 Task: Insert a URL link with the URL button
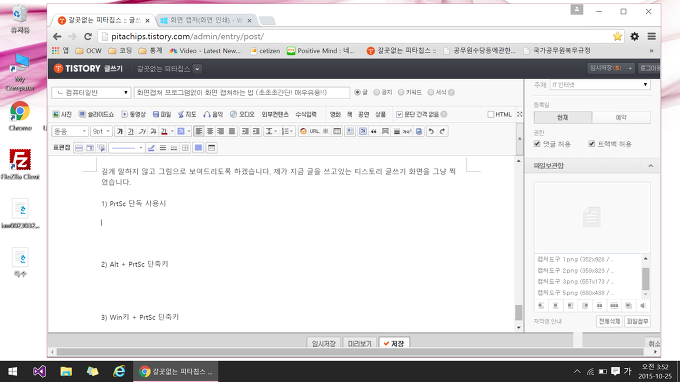[314, 131]
